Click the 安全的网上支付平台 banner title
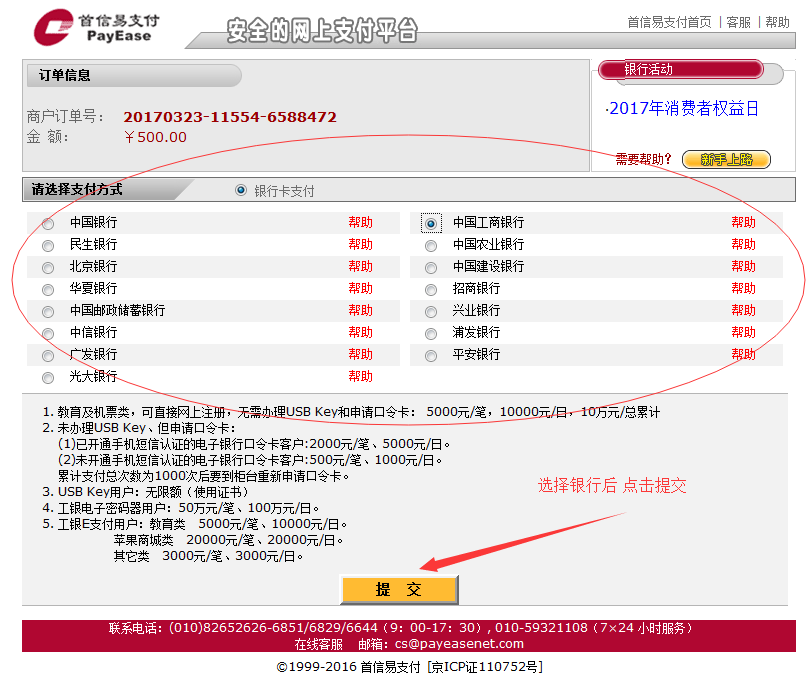809x684 pixels. (322, 30)
